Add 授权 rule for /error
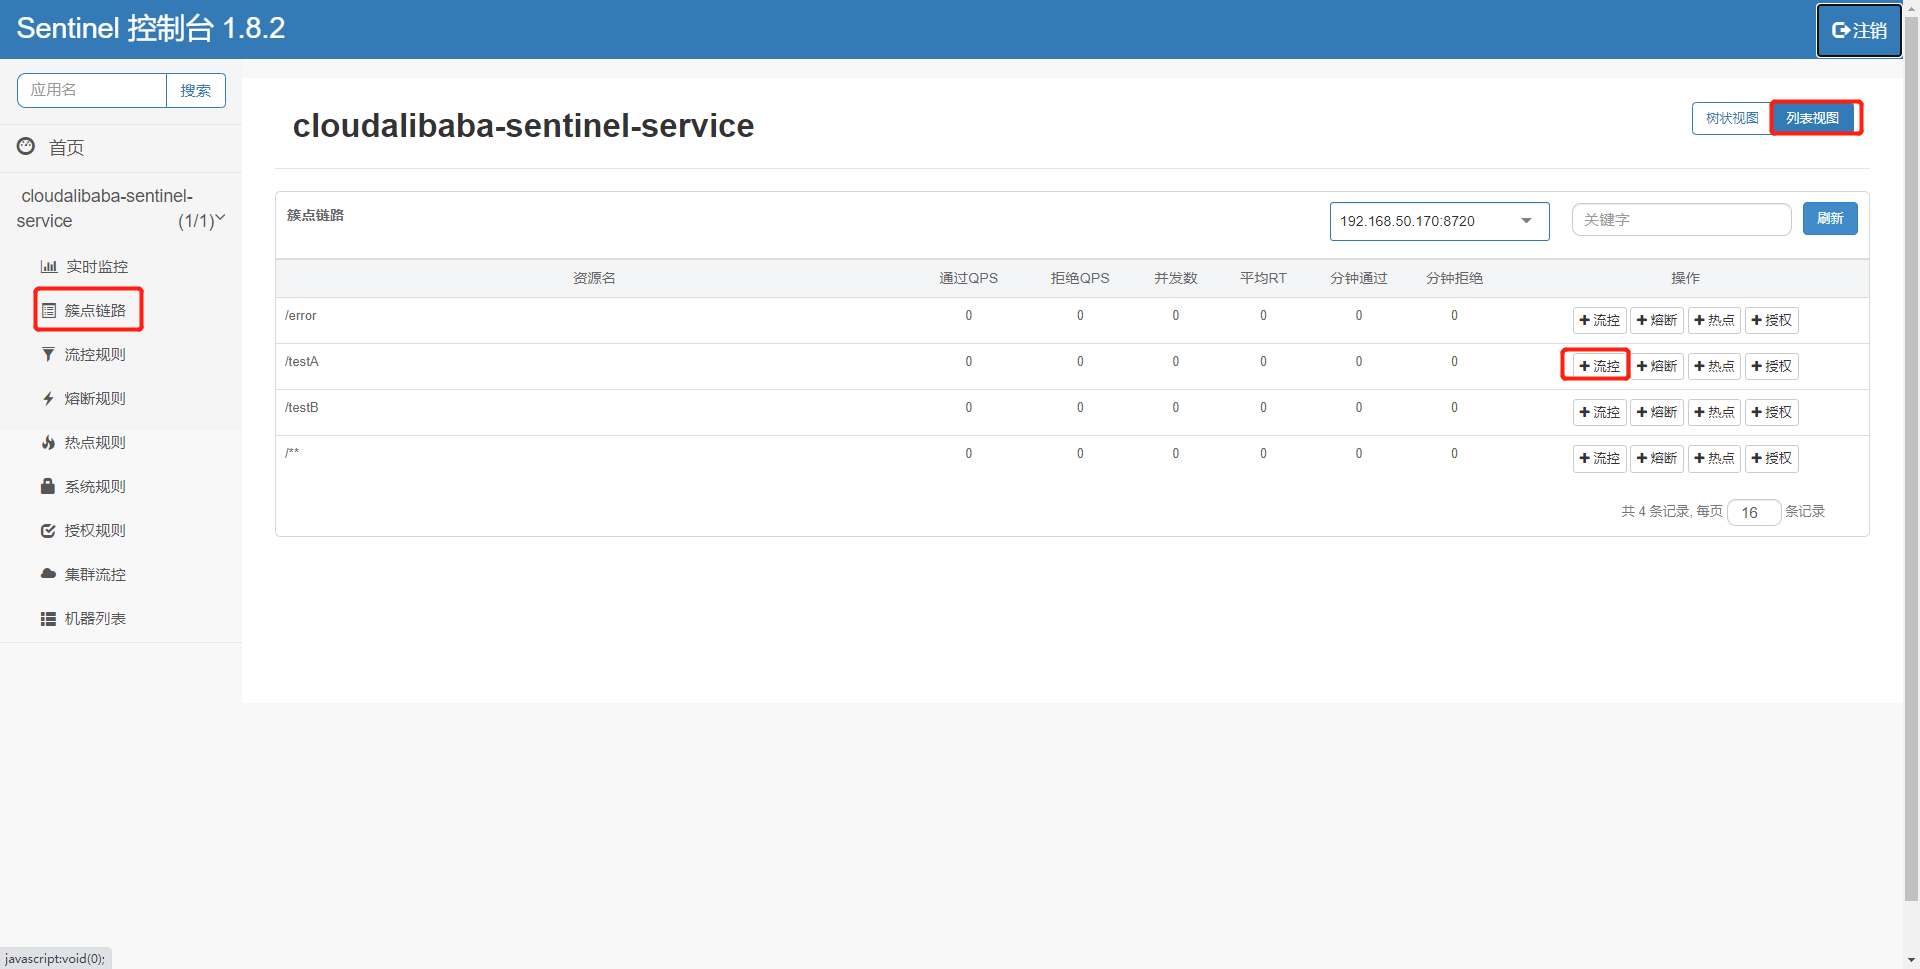 1772,320
